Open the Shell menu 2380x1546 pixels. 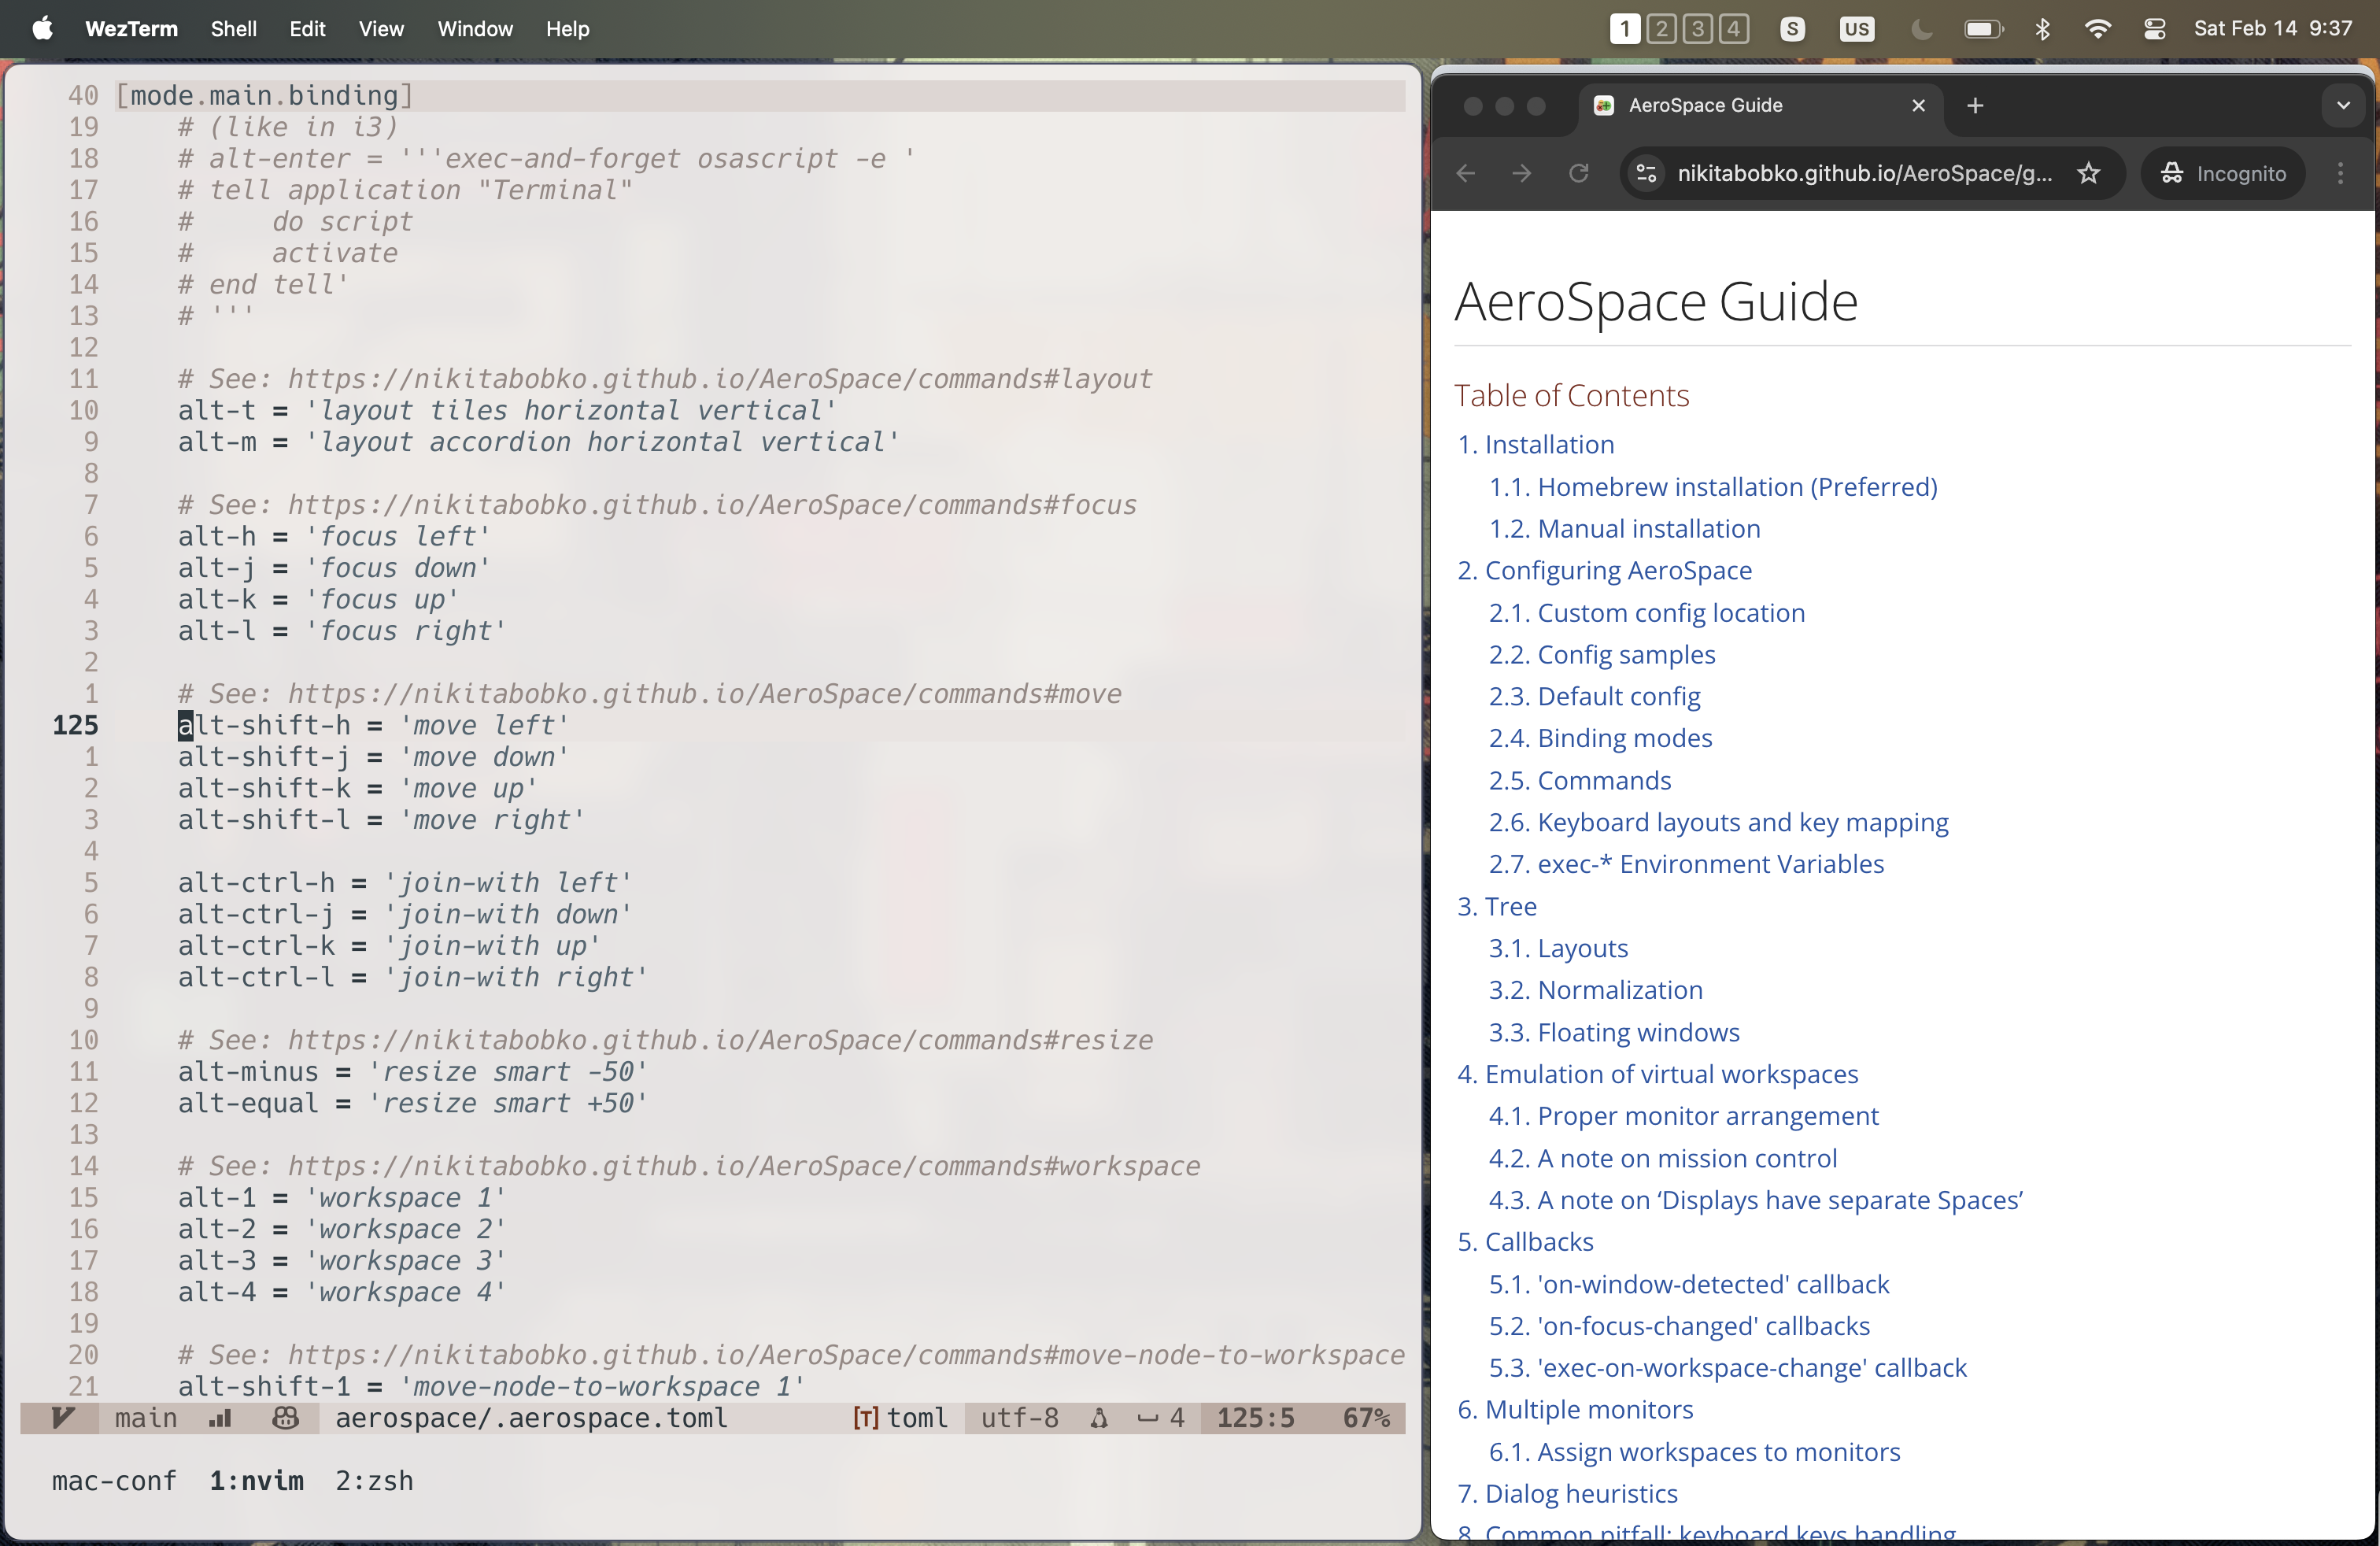pyautogui.click(x=233, y=29)
